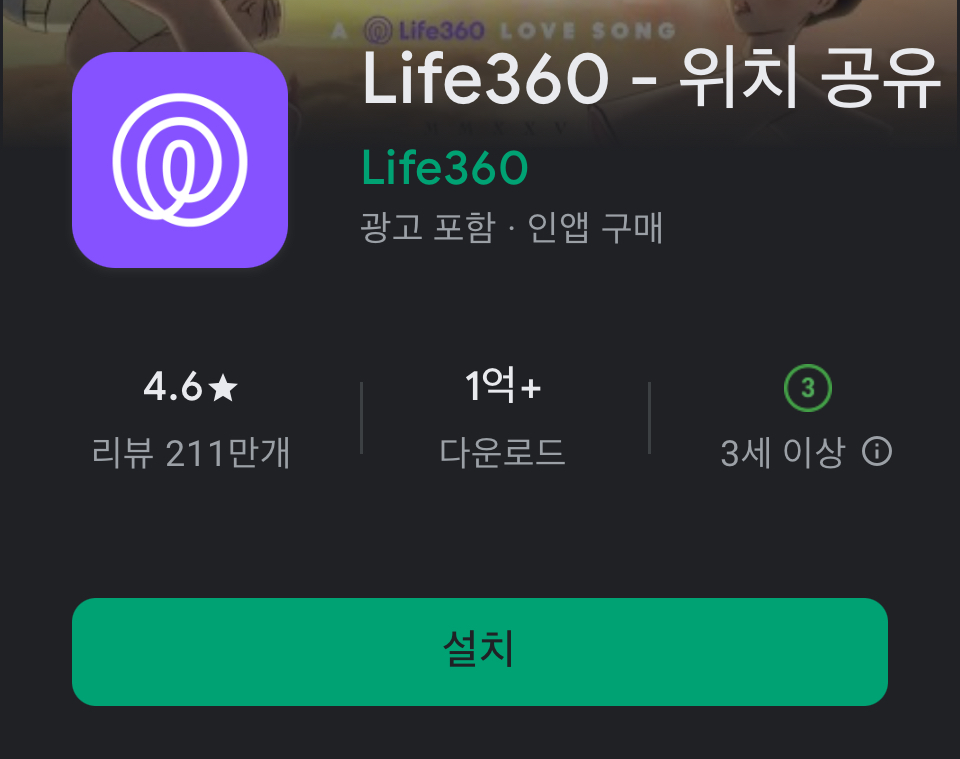Click the info icon beside 3세 이상
This screenshot has width=960, height=759.
click(877, 452)
